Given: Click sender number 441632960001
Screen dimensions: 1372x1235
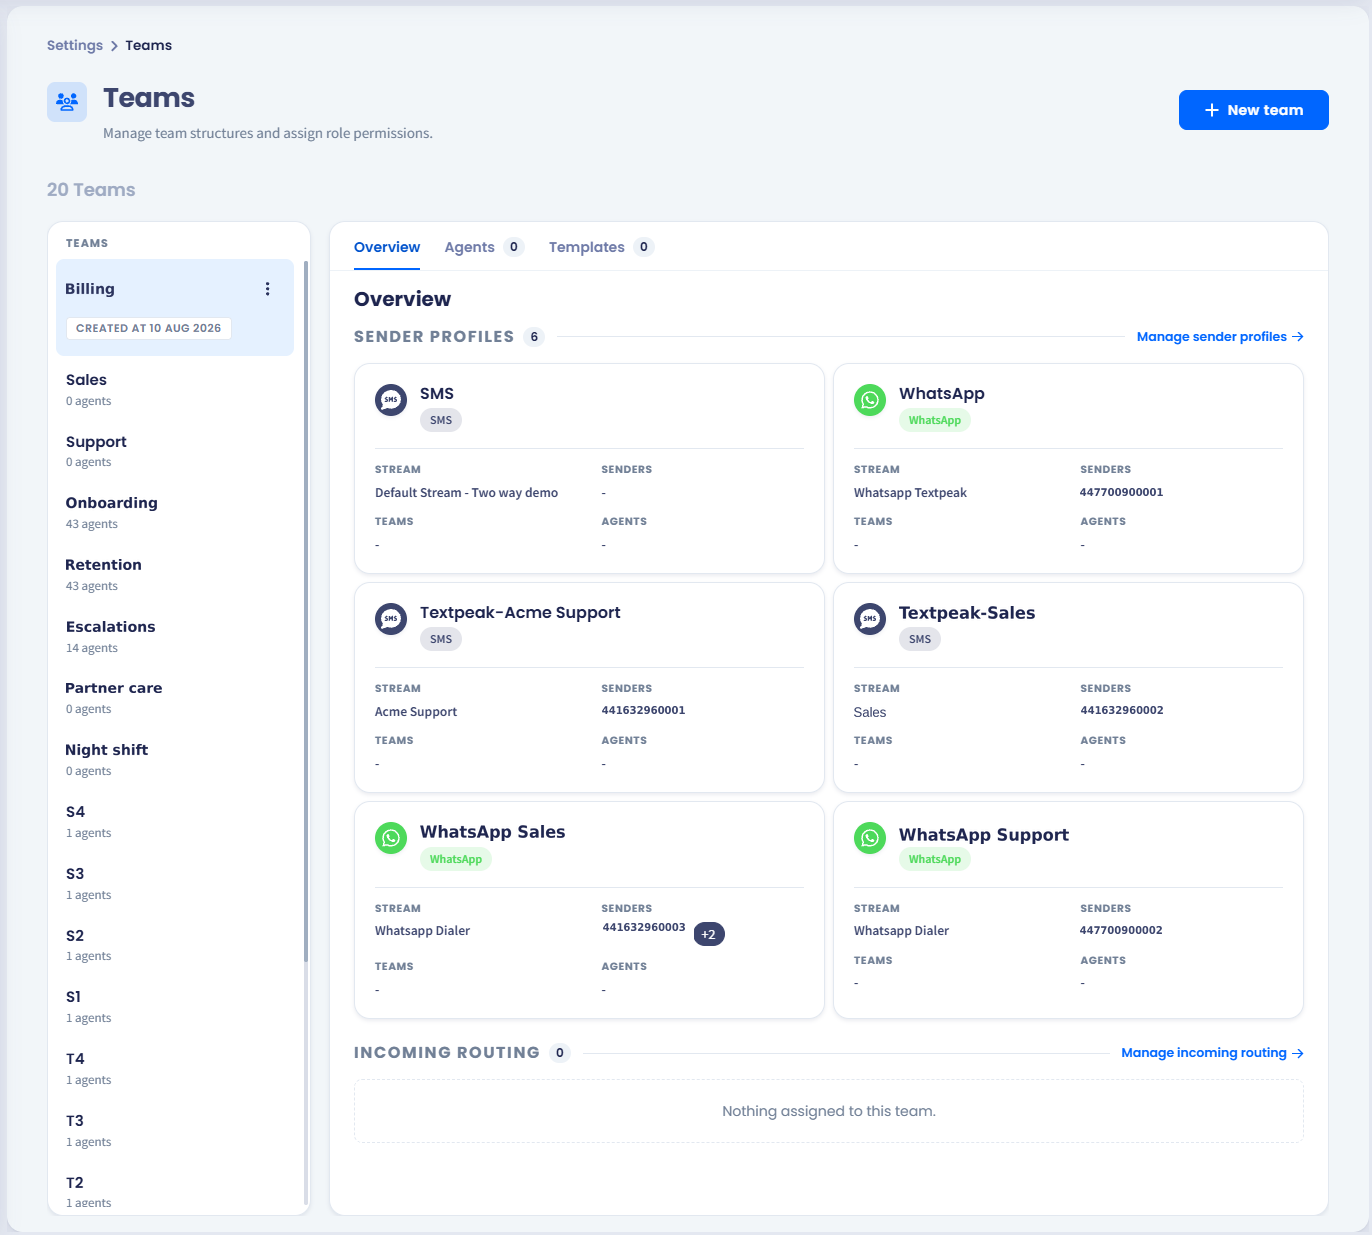Looking at the screenshot, I should (643, 710).
